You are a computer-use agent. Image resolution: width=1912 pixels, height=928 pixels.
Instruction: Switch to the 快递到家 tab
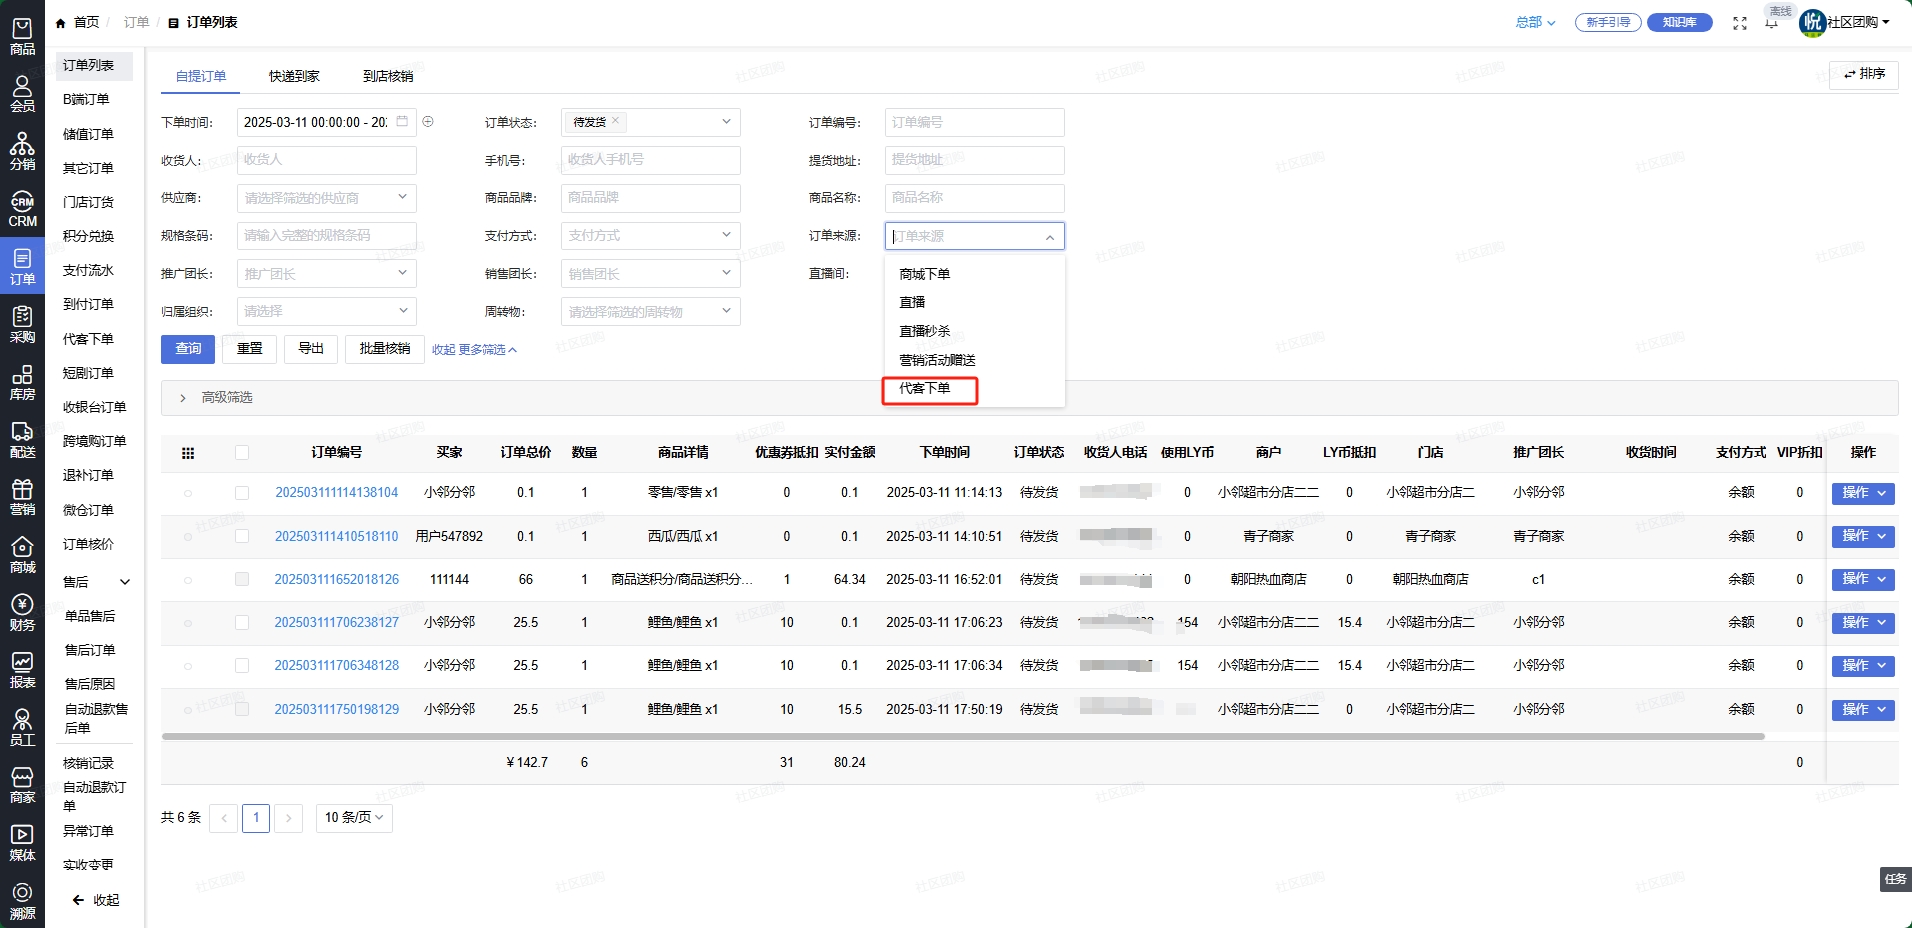tap(294, 76)
